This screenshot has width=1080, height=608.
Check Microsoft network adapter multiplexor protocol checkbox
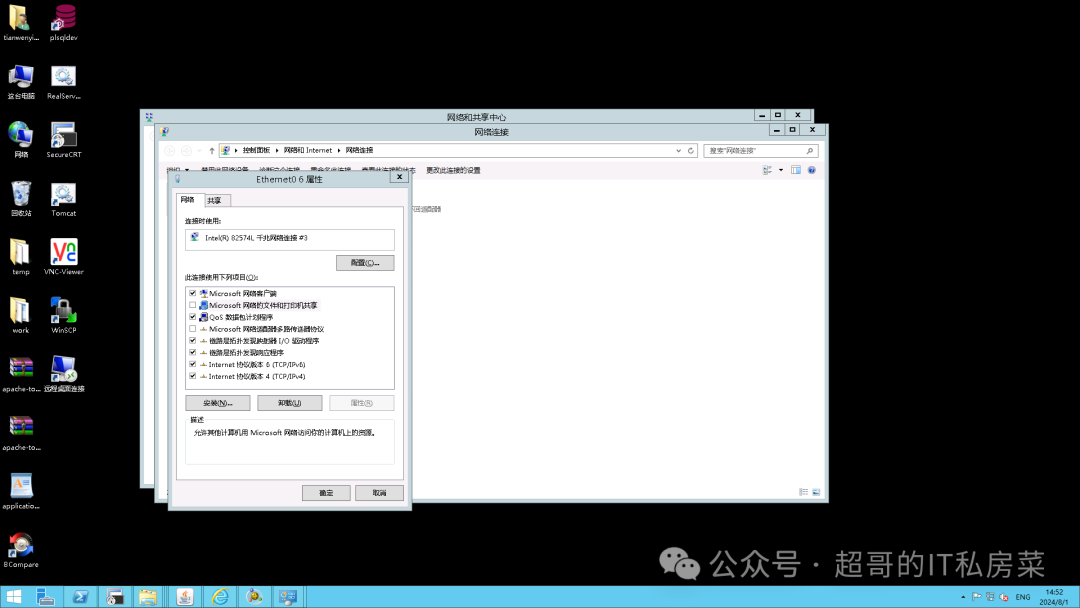click(193, 329)
